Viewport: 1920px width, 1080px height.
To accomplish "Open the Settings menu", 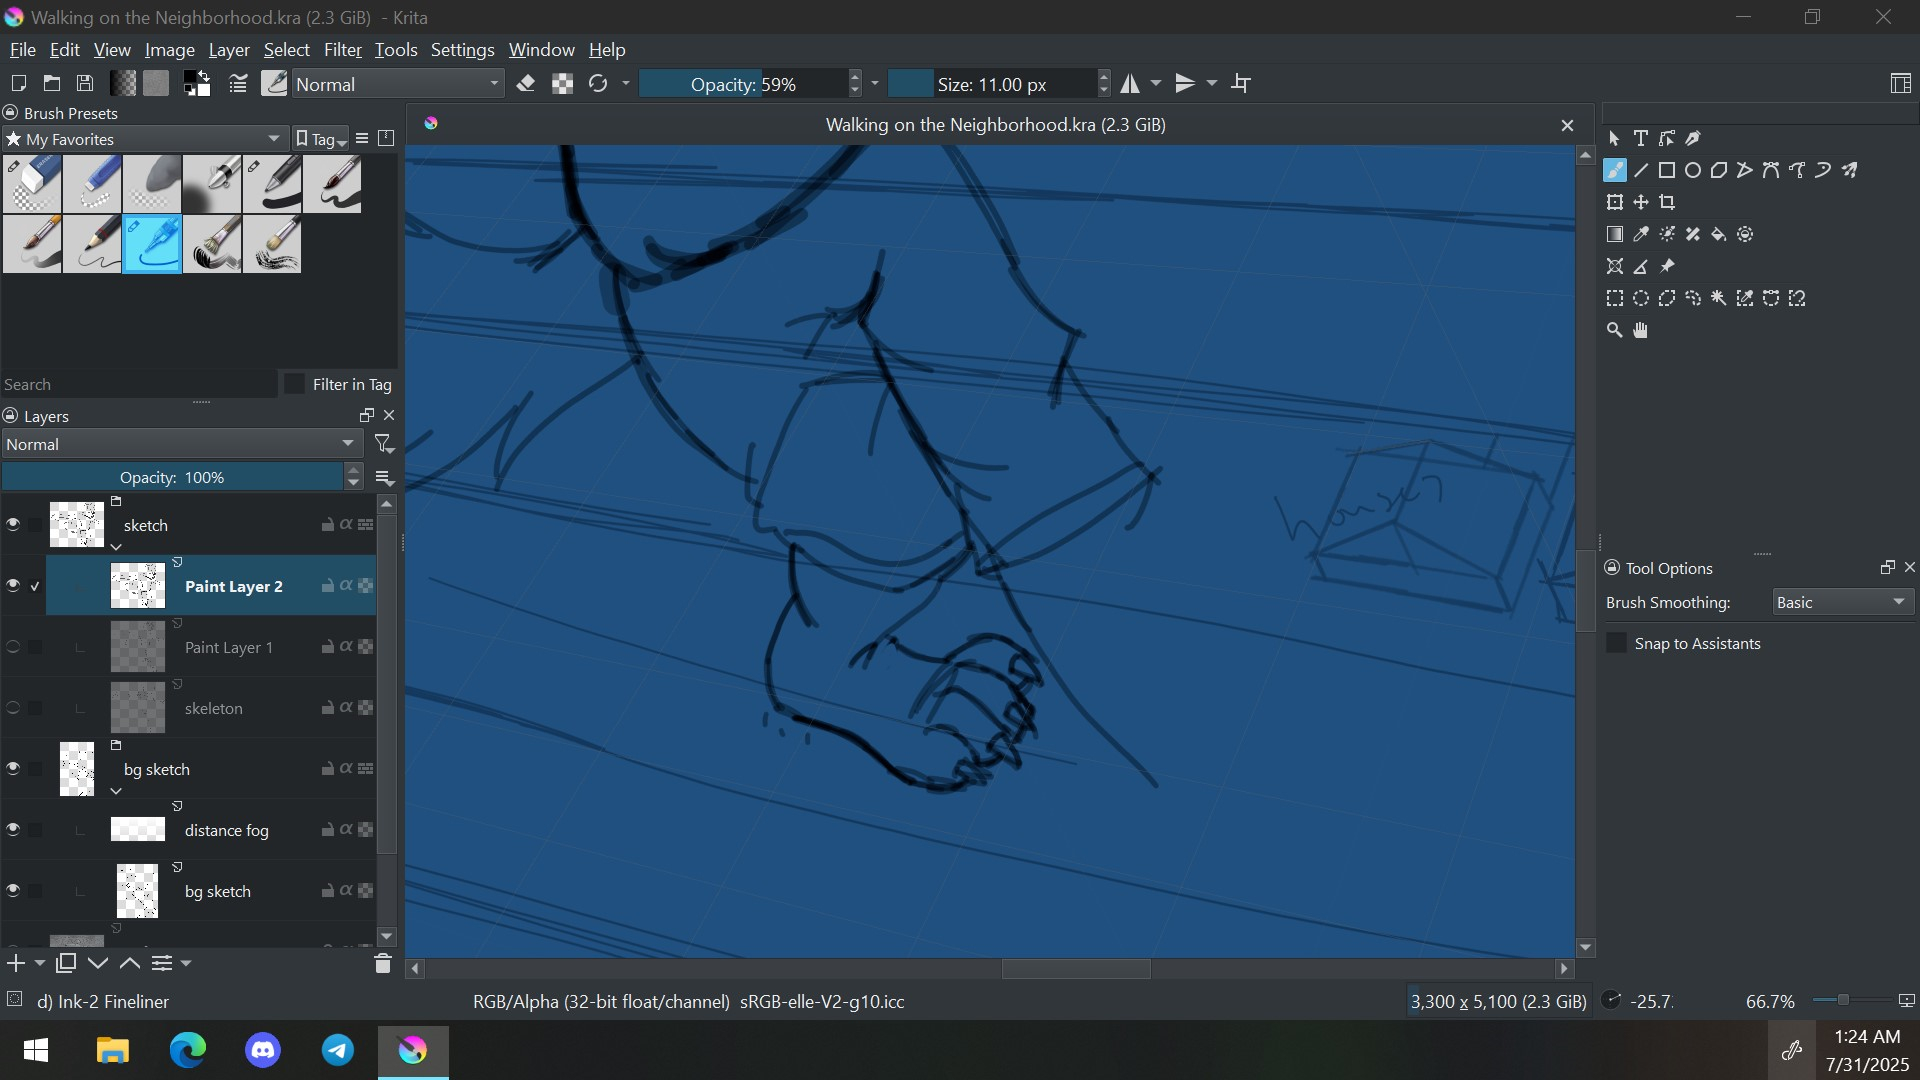I will 462,50.
